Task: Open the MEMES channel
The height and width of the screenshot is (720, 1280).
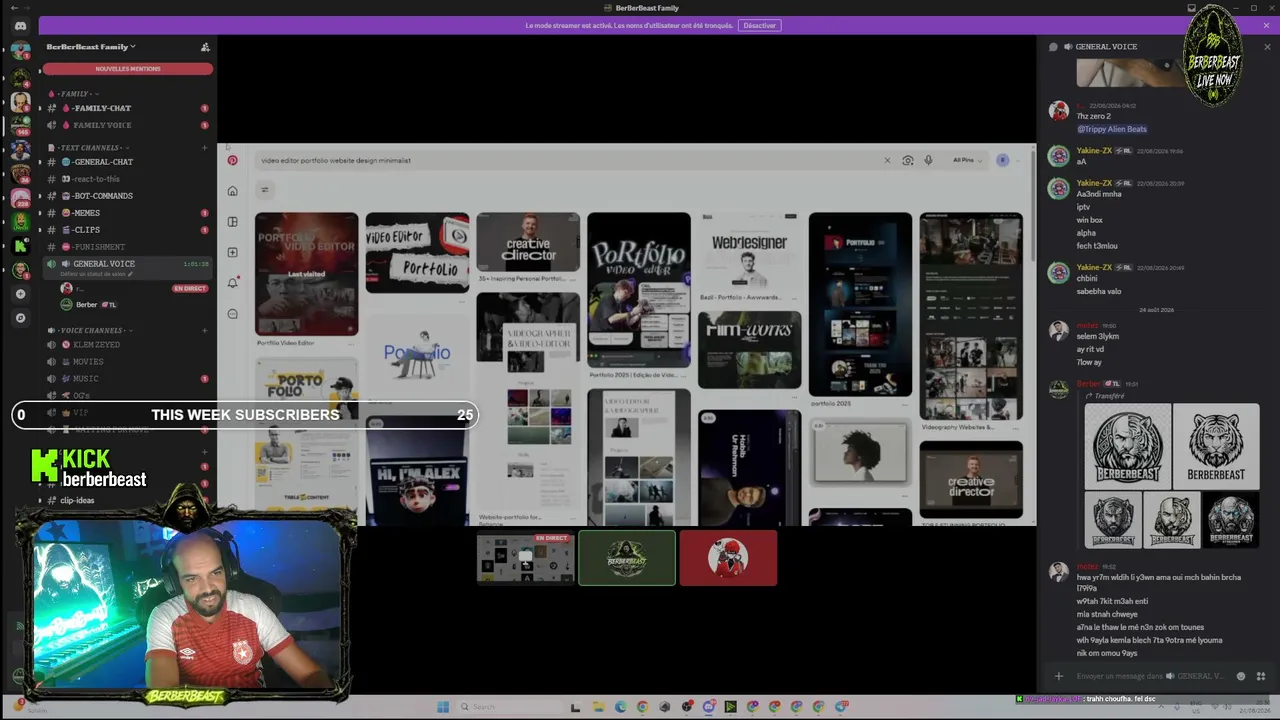Action: pyautogui.click(x=126, y=213)
